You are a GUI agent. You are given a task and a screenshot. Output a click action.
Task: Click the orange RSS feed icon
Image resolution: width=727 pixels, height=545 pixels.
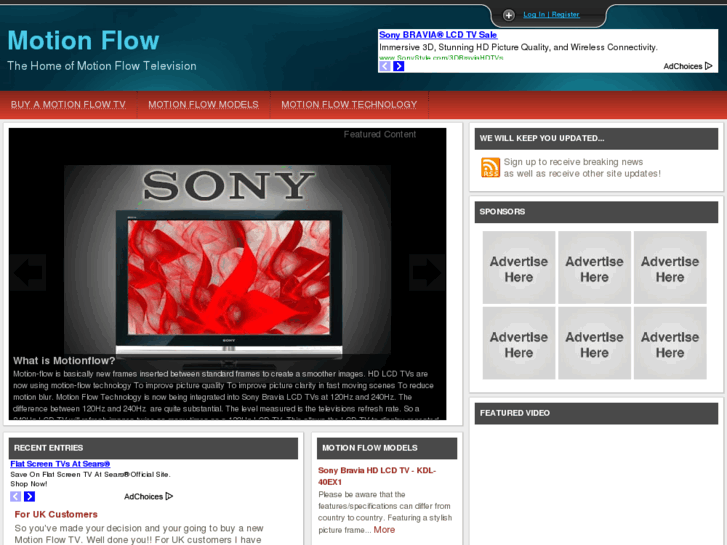(490, 167)
